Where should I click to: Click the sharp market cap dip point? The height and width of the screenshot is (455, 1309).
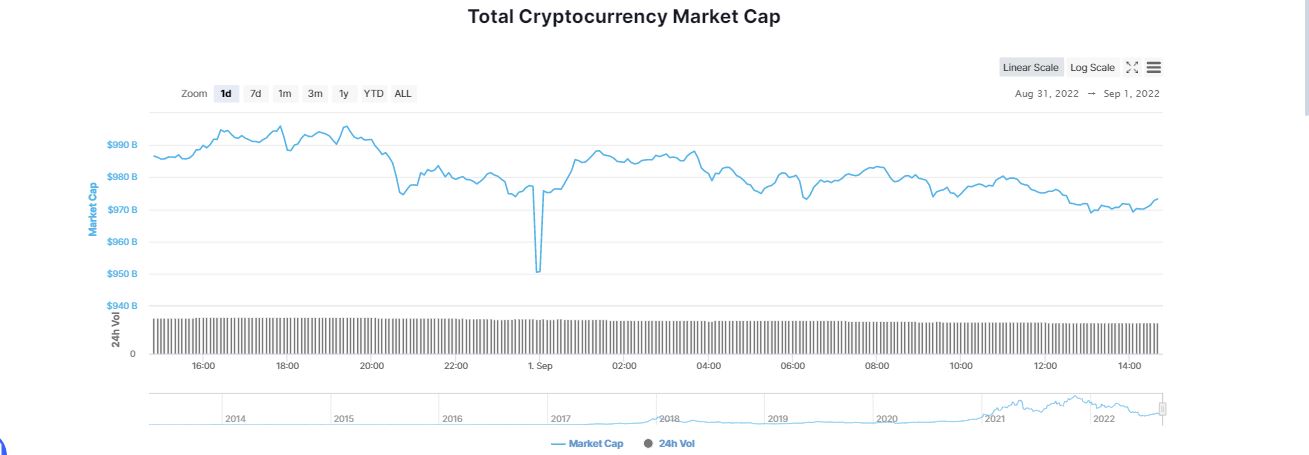coord(538,271)
